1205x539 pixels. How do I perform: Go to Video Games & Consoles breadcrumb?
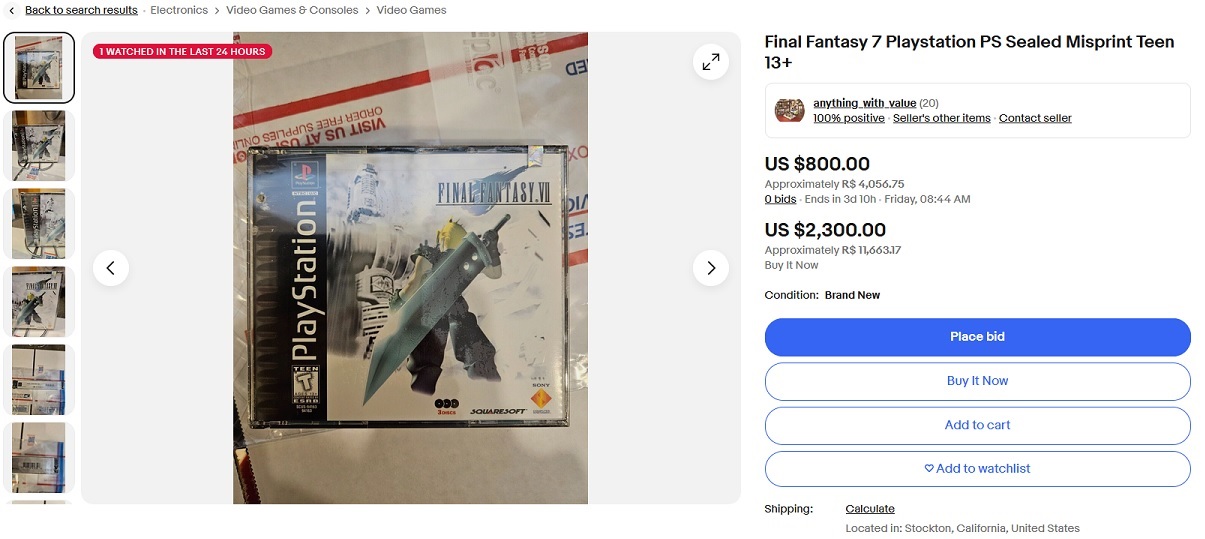(x=292, y=10)
